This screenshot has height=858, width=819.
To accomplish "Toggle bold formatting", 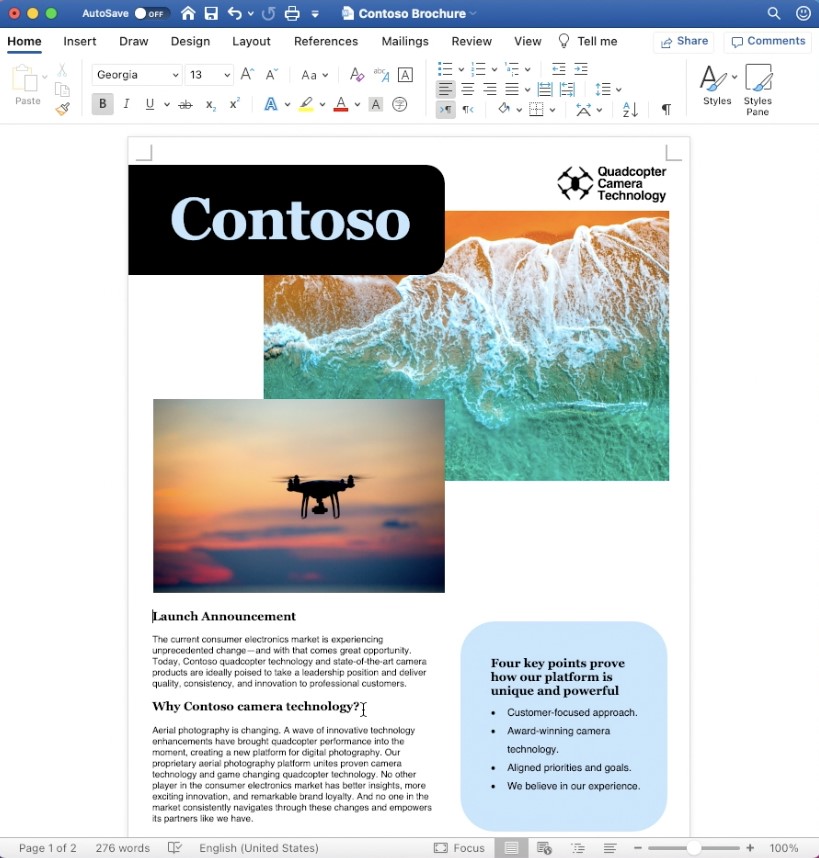I will pos(102,104).
